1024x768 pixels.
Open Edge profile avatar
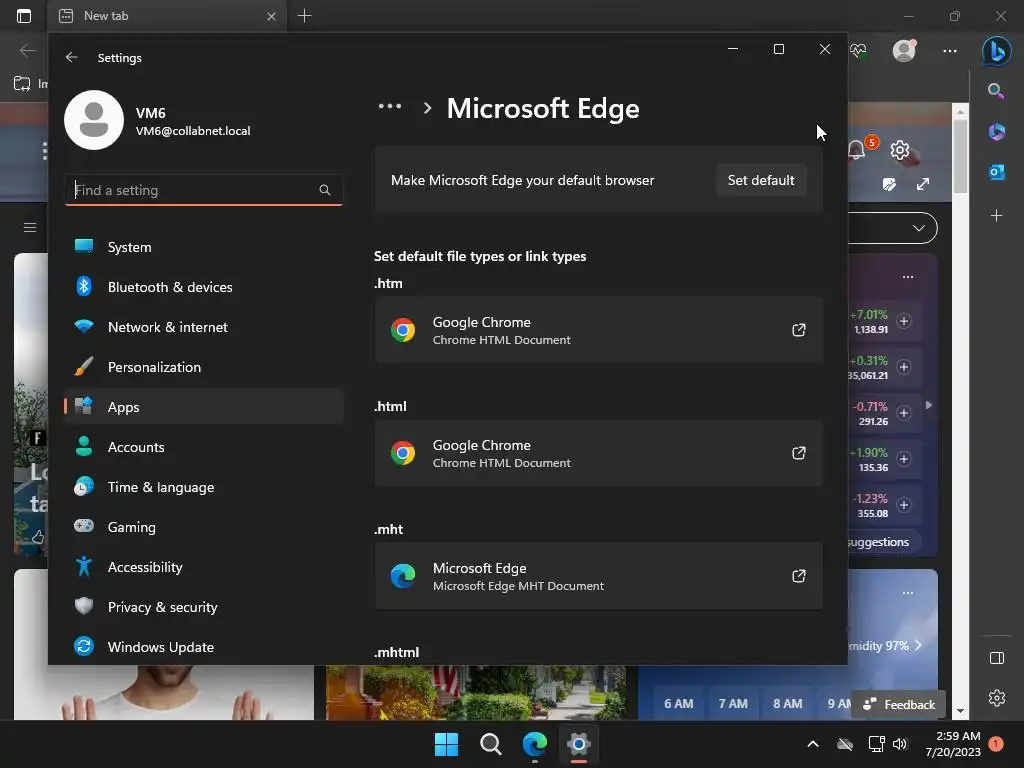click(904, 50)
